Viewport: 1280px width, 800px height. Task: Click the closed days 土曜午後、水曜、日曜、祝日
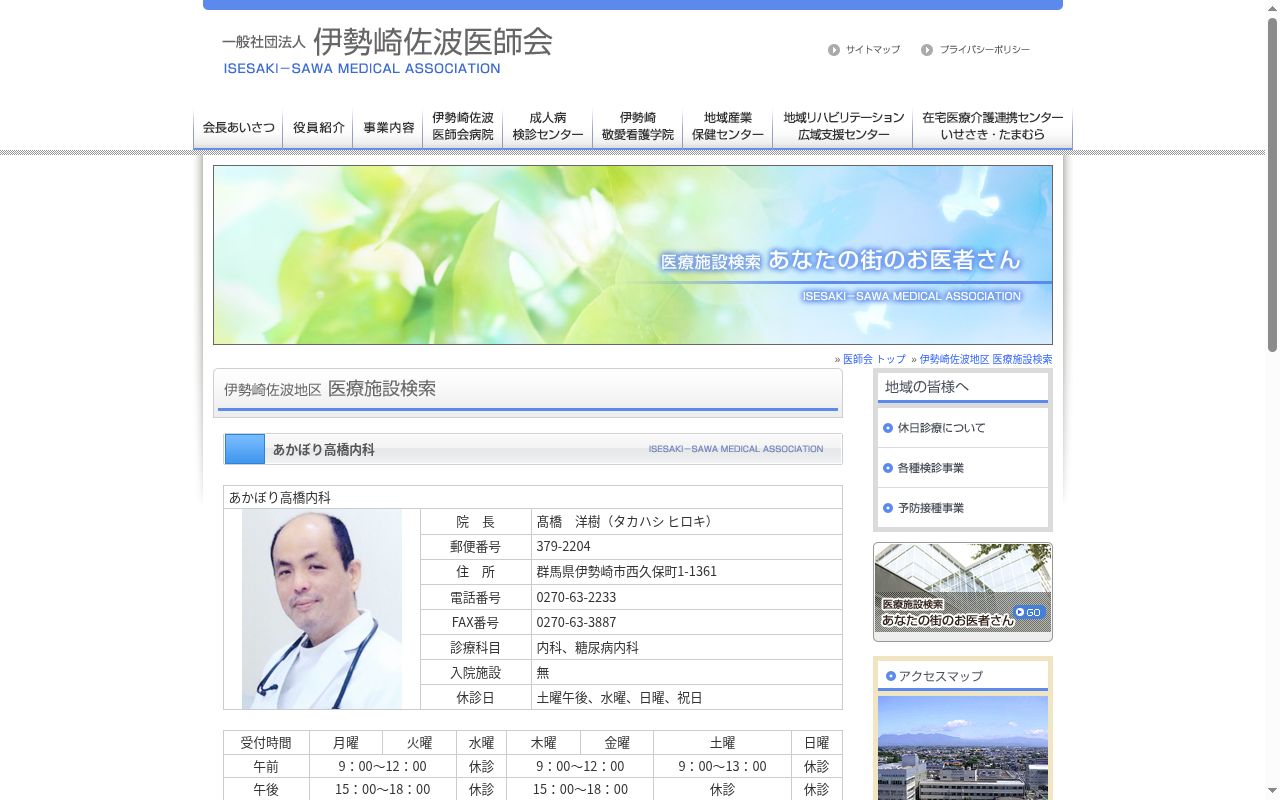pos(619,698)
